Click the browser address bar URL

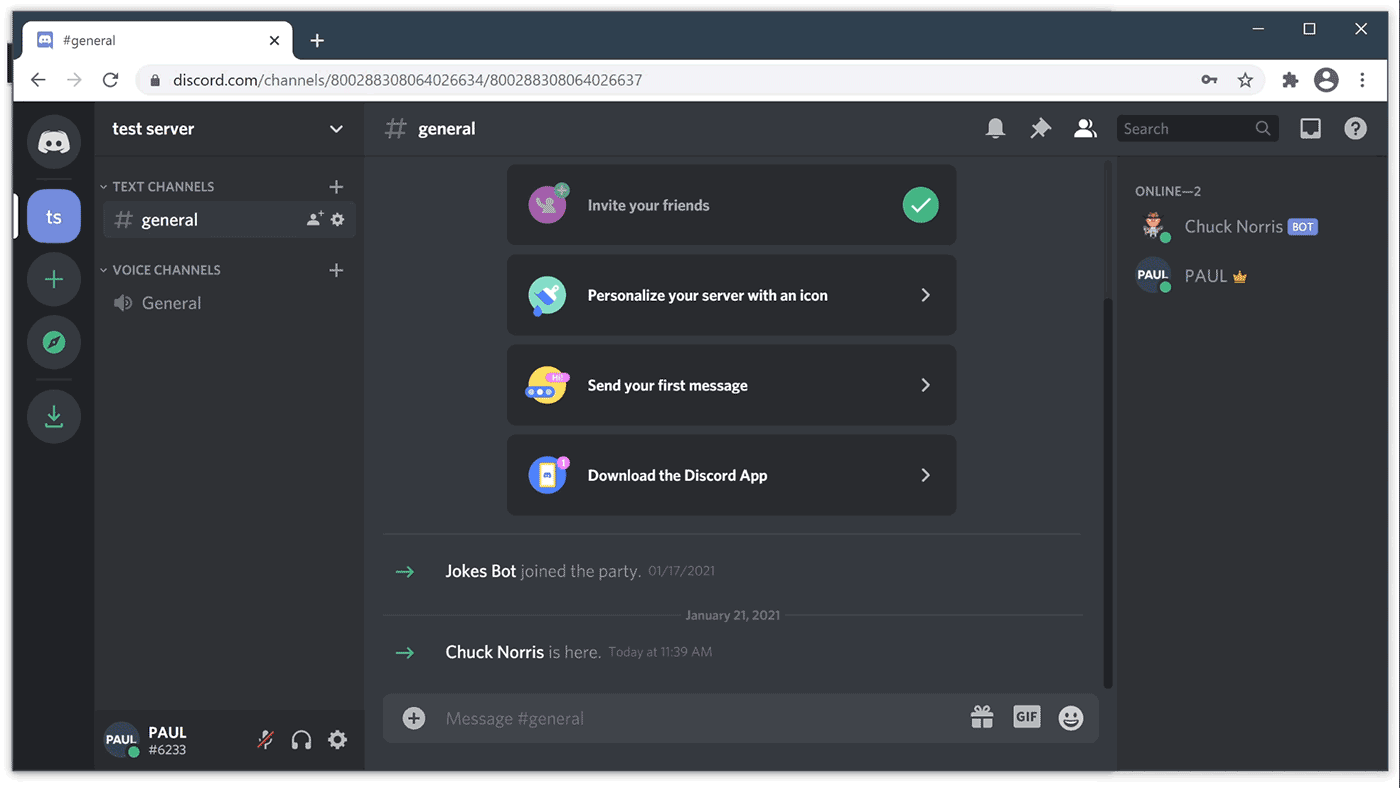coord(407,80)
